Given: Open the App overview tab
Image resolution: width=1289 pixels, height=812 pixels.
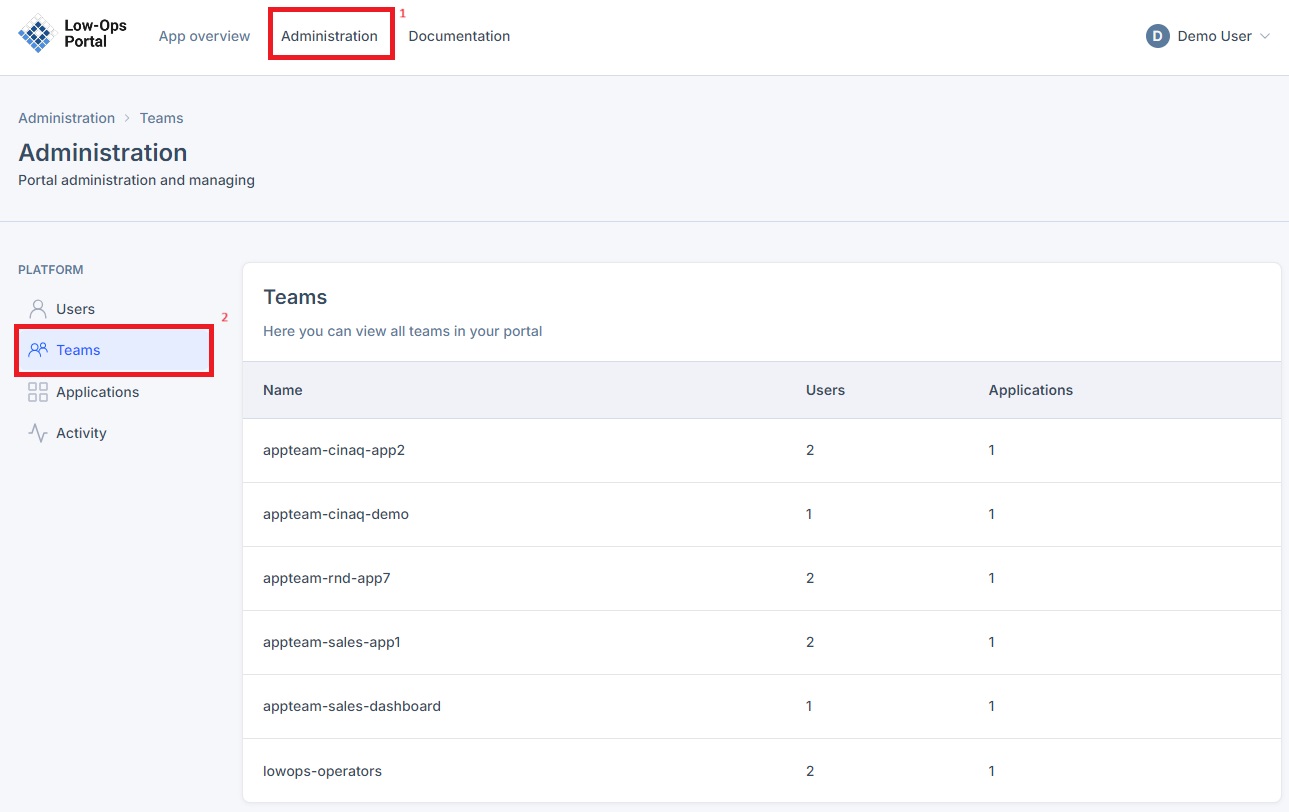Looking at the screenshot, I should pyautogui.click(x=204, y=36).
